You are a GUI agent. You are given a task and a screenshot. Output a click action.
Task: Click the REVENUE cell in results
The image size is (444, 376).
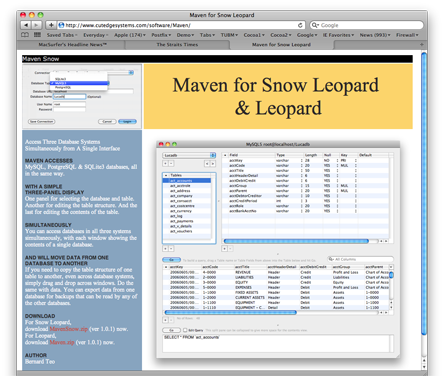pos(243,272)
